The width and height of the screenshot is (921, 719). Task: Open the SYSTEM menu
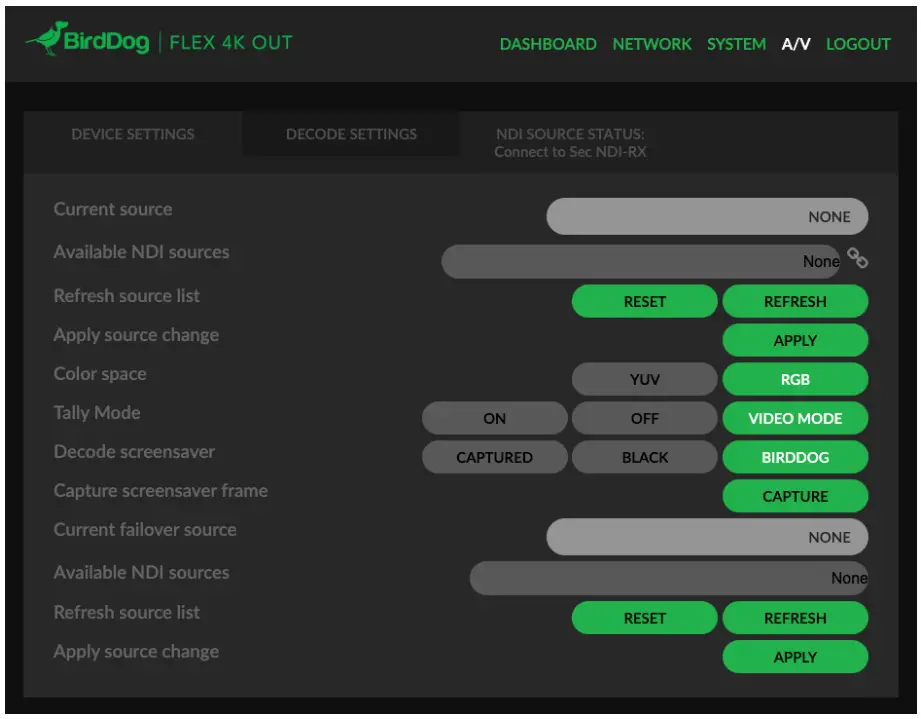[736, 44]
